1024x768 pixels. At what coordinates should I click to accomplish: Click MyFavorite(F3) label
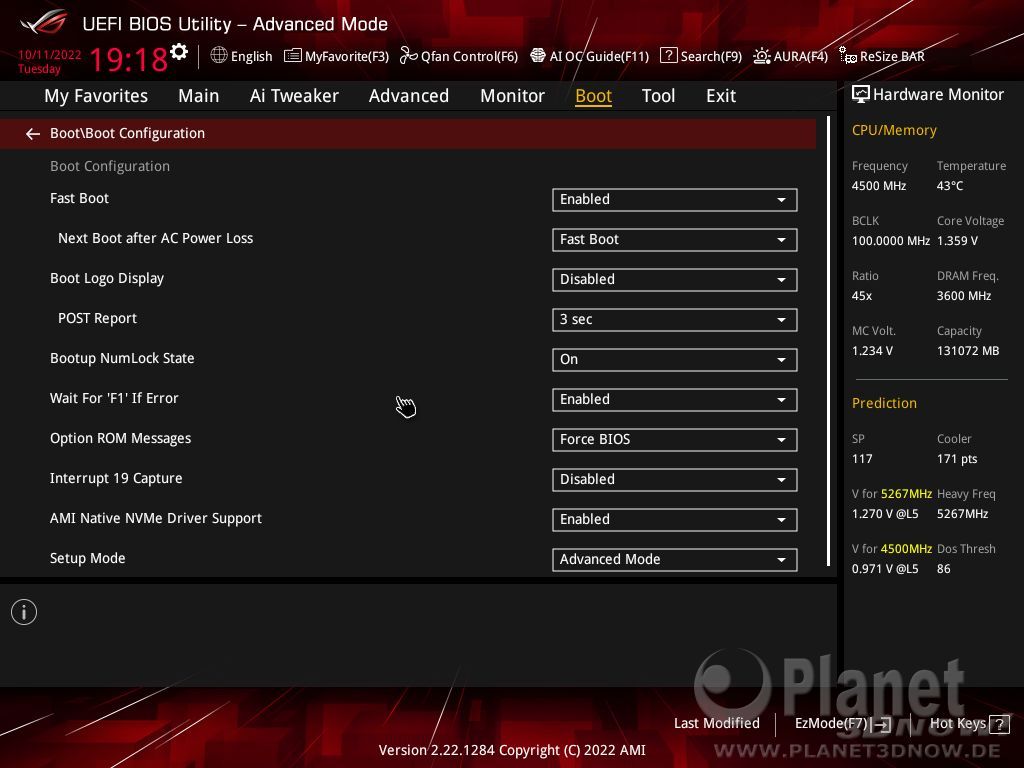347,56
